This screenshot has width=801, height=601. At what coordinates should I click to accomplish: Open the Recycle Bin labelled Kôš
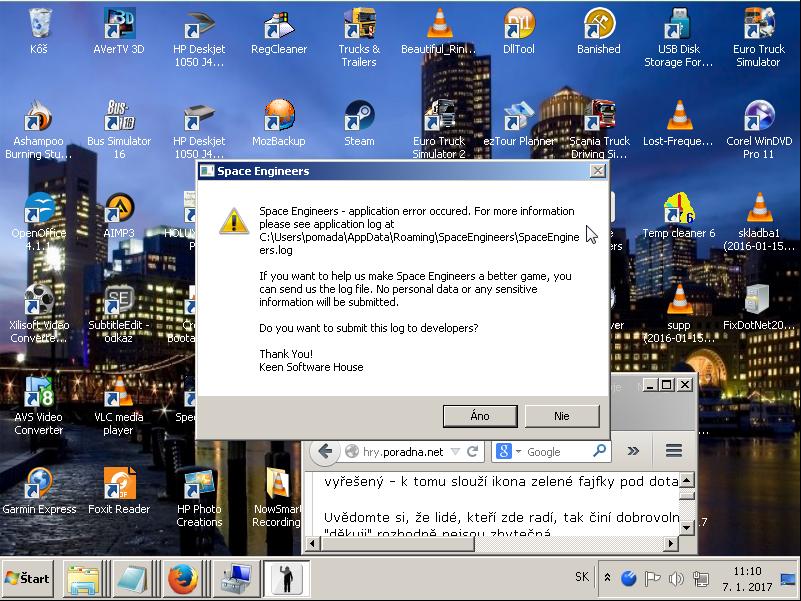click(x=39, y=25)
